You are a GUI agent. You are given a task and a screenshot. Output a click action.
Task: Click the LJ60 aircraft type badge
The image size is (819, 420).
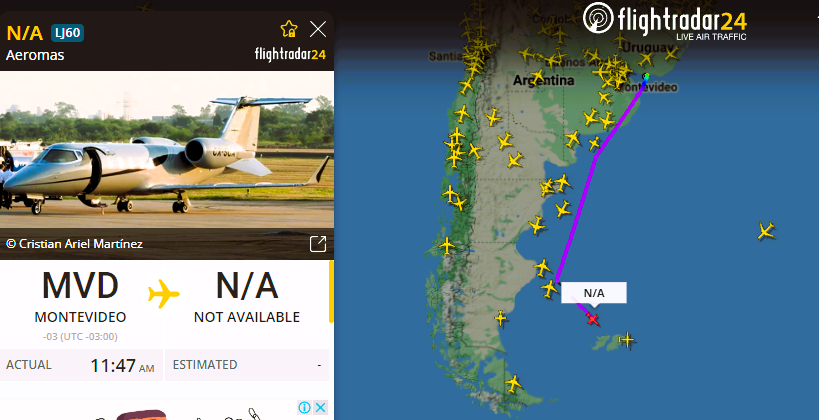[x=67, y=33]
